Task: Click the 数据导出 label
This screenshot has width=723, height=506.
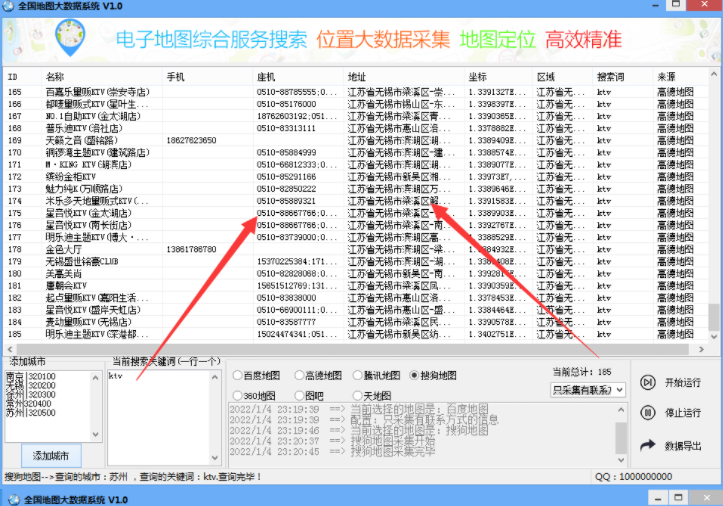Action: (x=682, y=446)
